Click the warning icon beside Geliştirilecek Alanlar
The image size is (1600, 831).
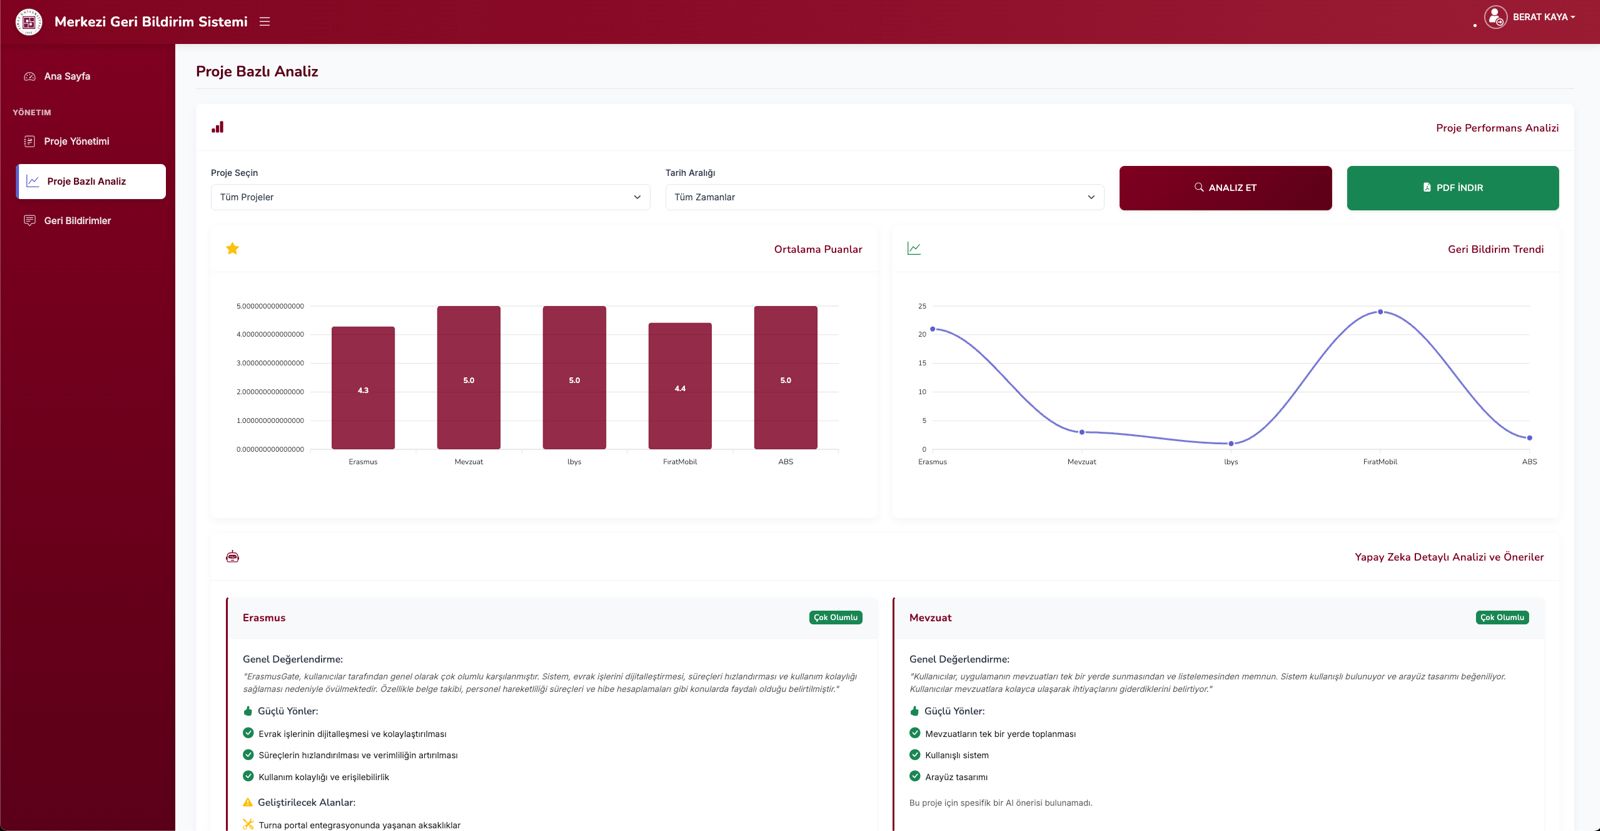pyautogui.click(x=248, y=802)
